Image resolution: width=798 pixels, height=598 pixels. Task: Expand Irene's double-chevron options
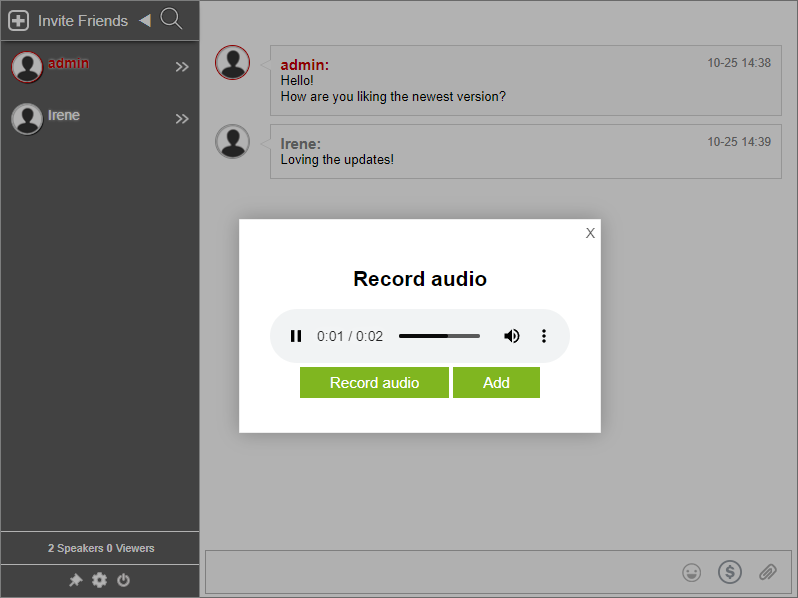[182, 119]
